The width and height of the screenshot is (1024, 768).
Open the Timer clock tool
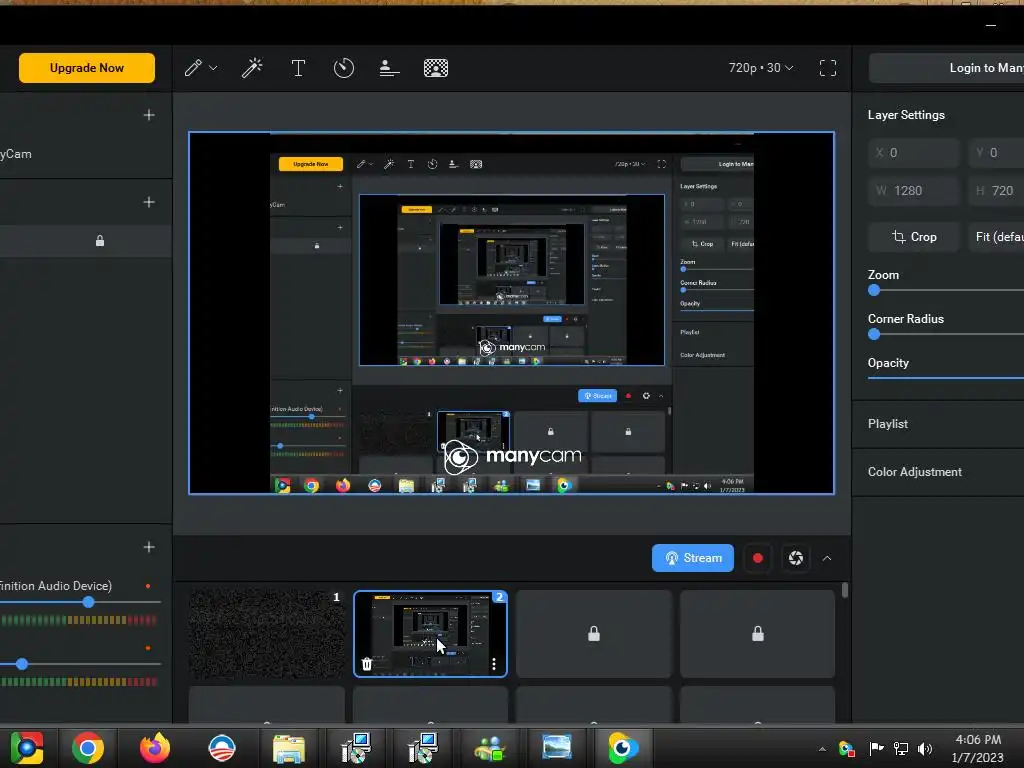click(x=344, y=68)
